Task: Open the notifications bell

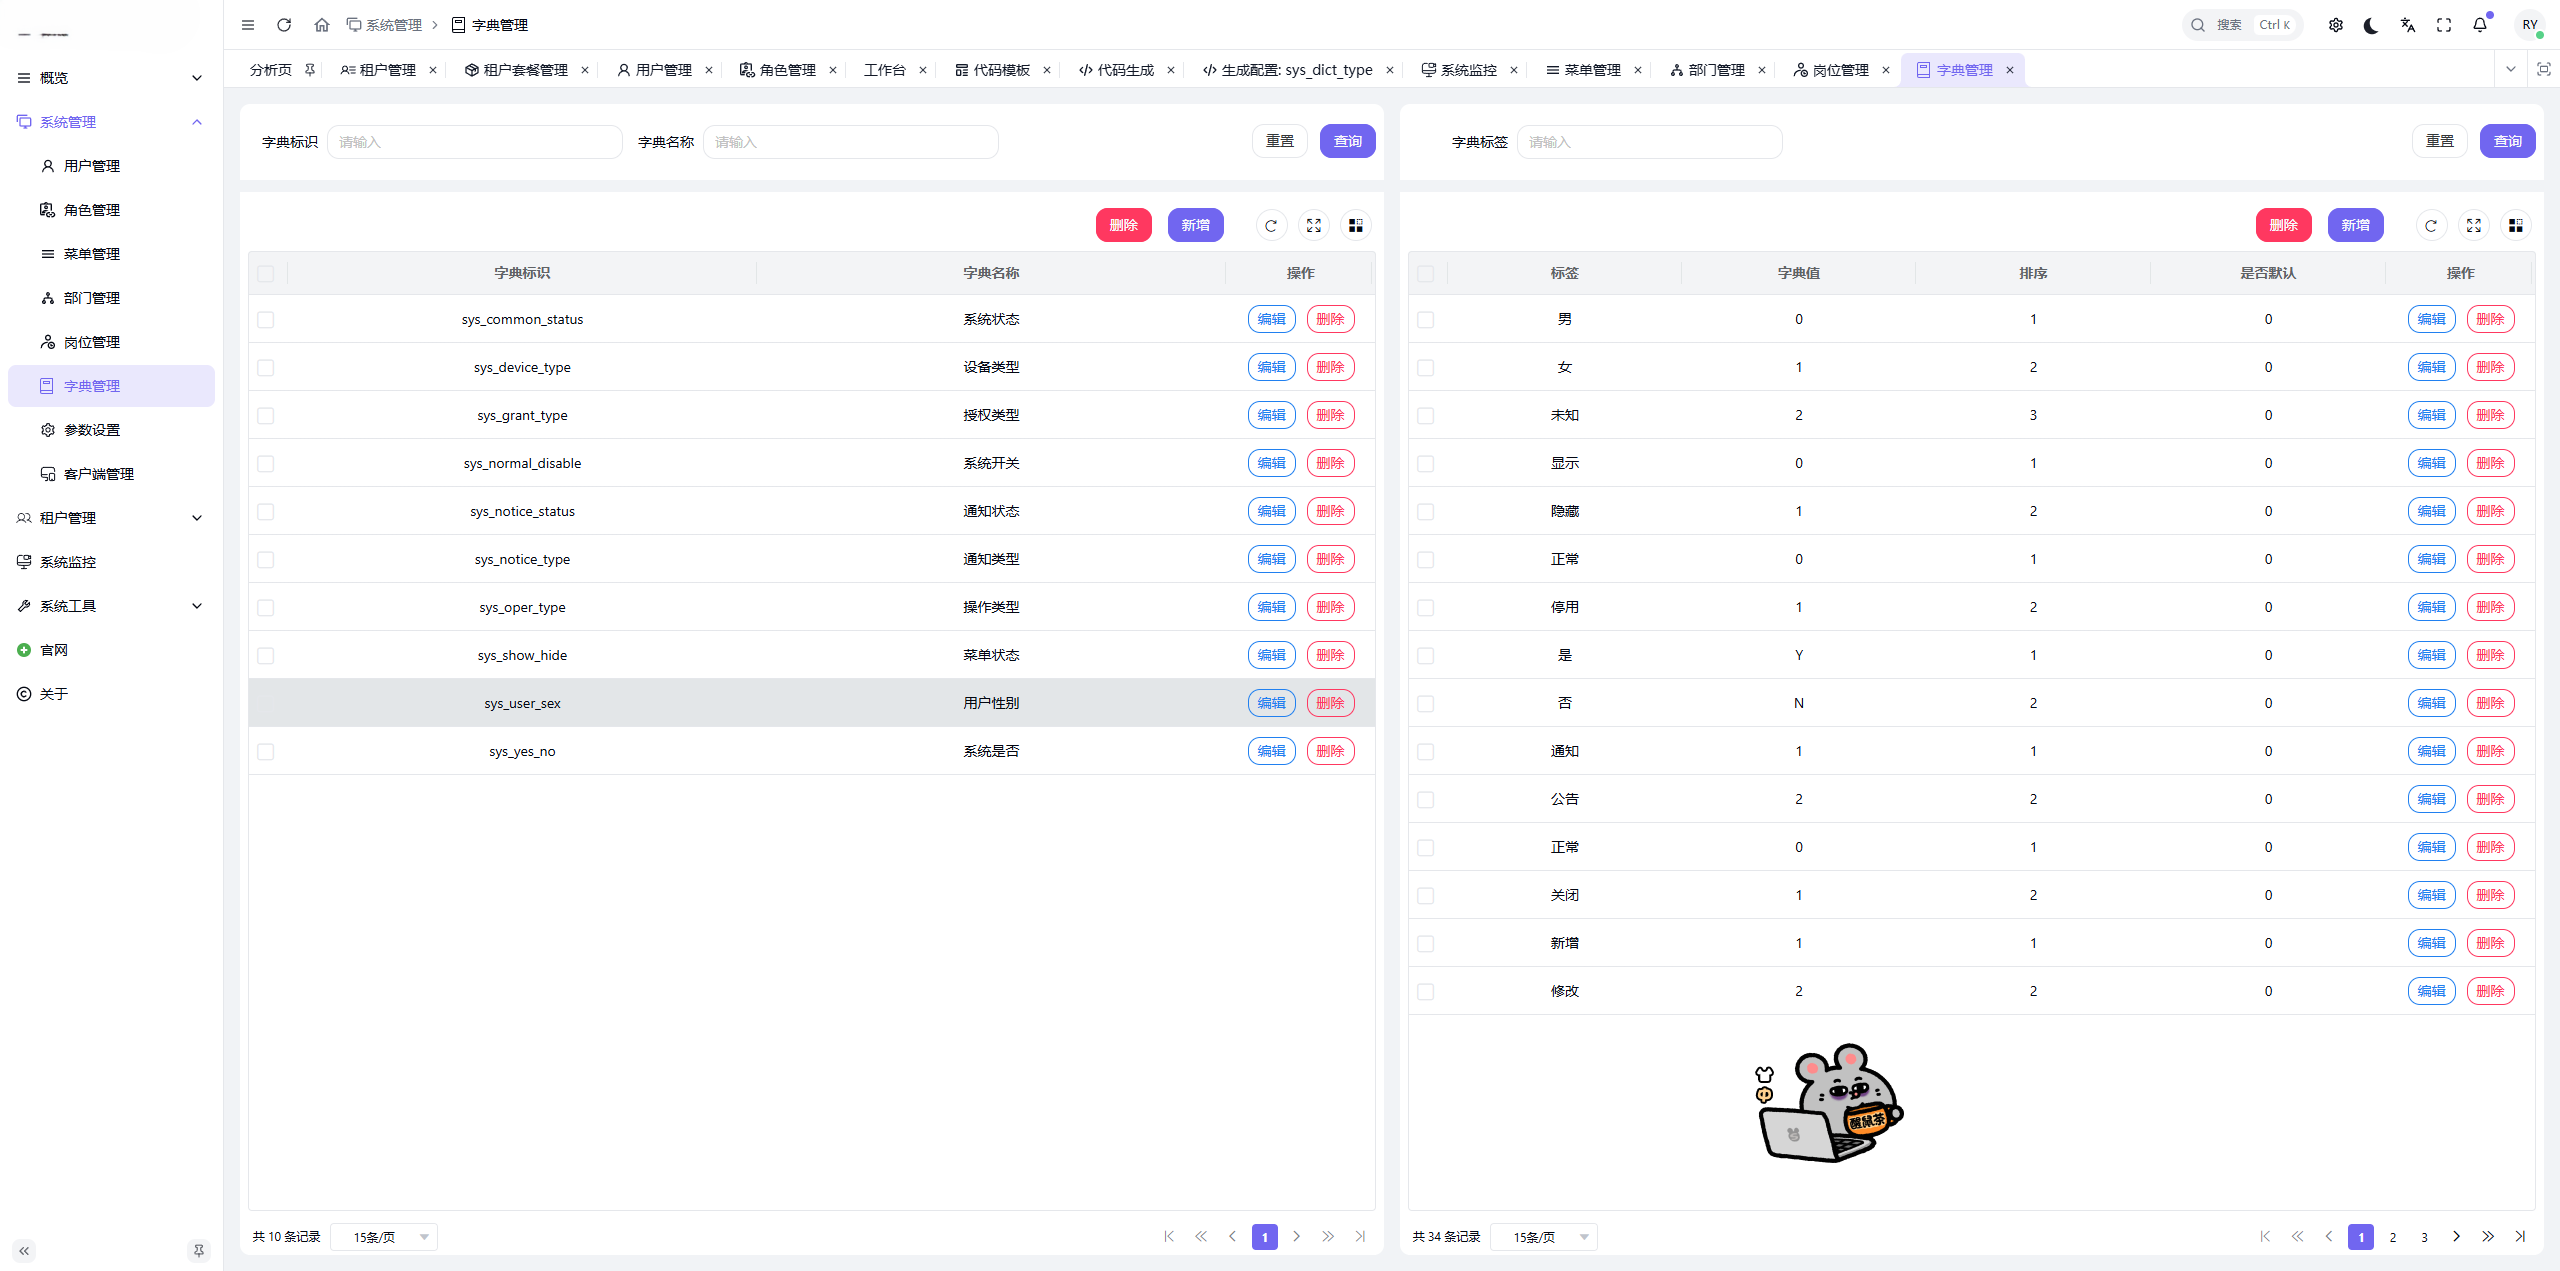Action: coord(2480,25)
